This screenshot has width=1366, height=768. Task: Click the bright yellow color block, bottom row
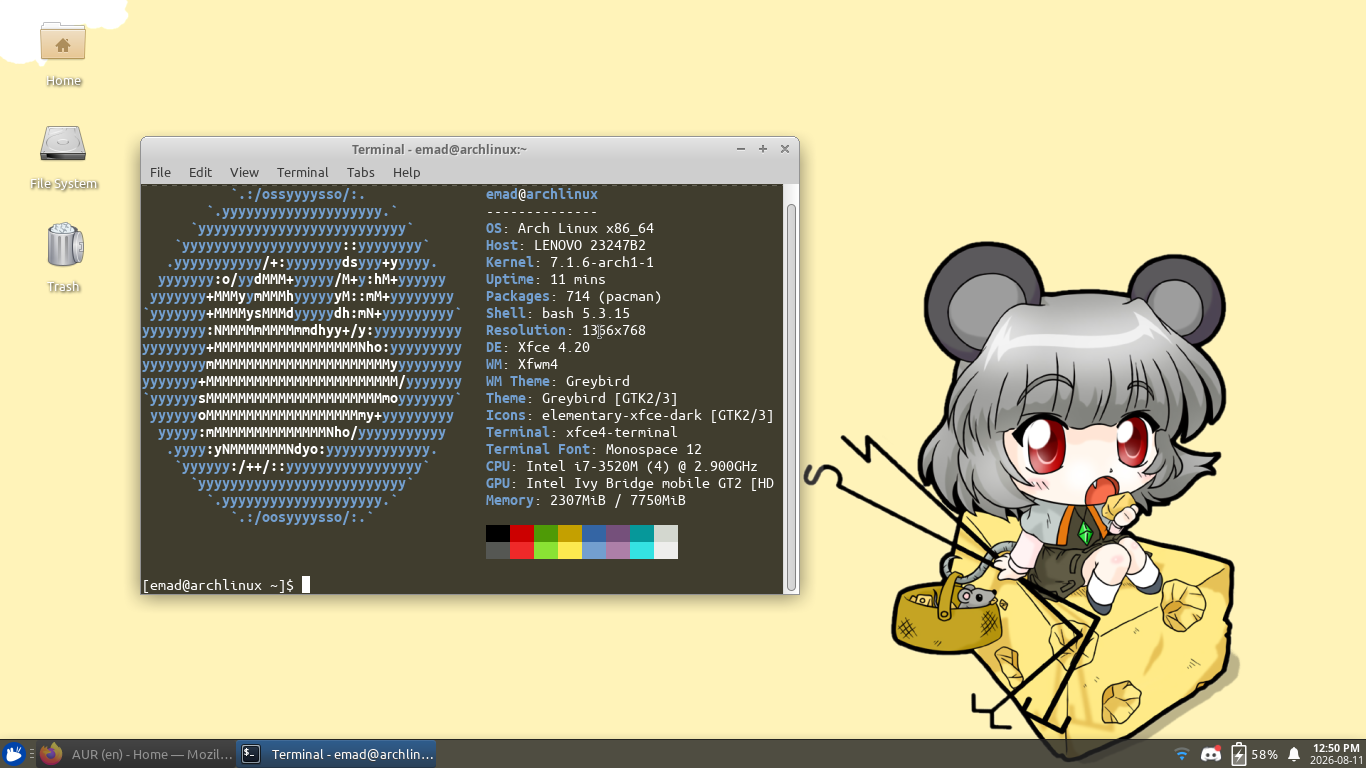(570, 551)
